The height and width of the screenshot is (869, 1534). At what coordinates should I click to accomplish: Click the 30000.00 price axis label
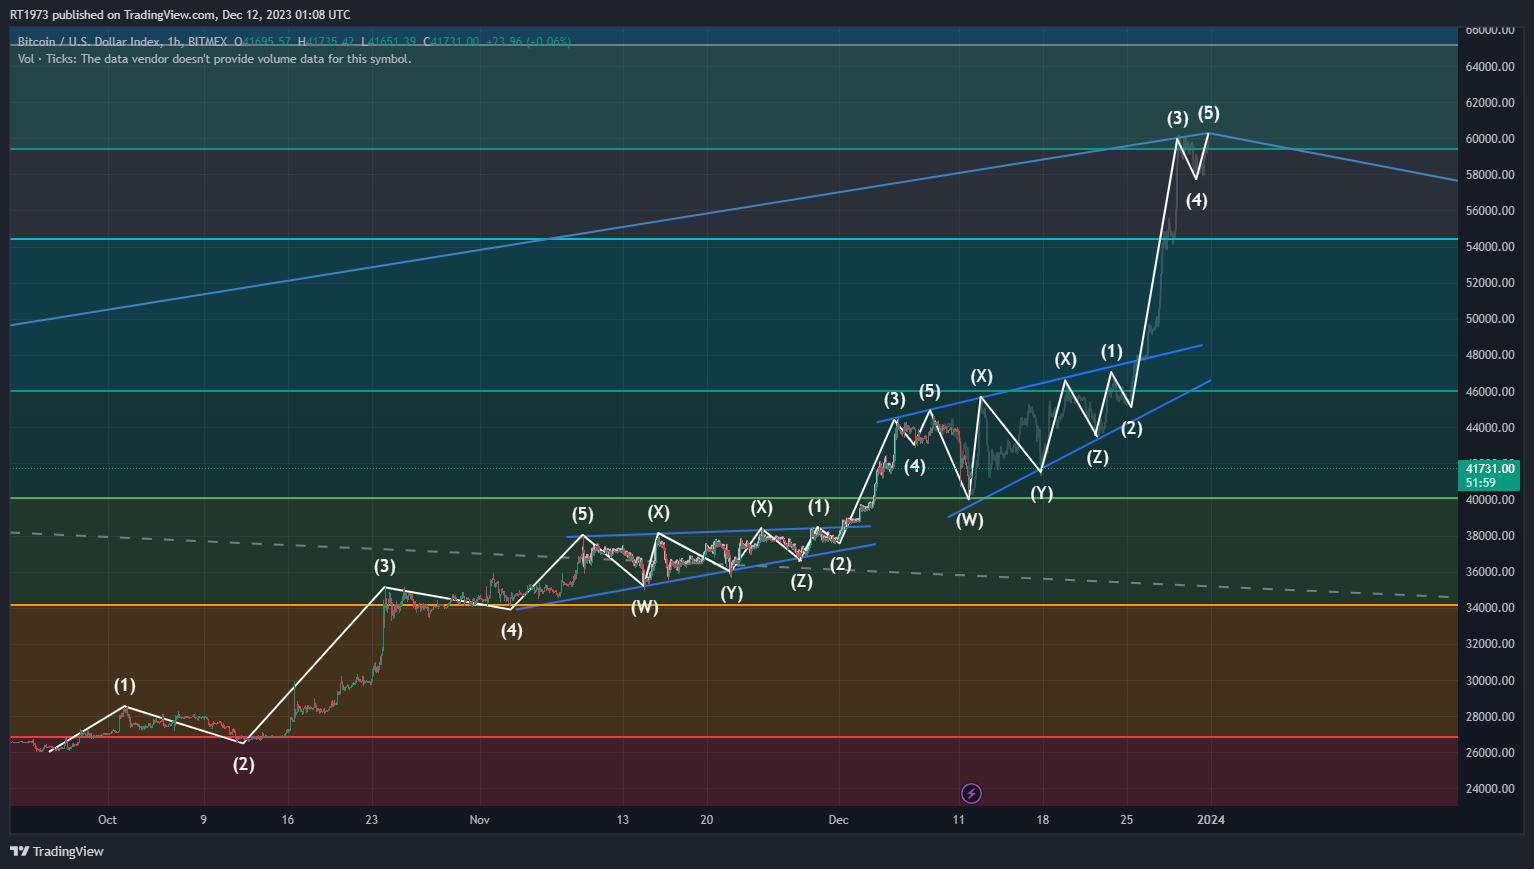click(x=1490, y=680)
